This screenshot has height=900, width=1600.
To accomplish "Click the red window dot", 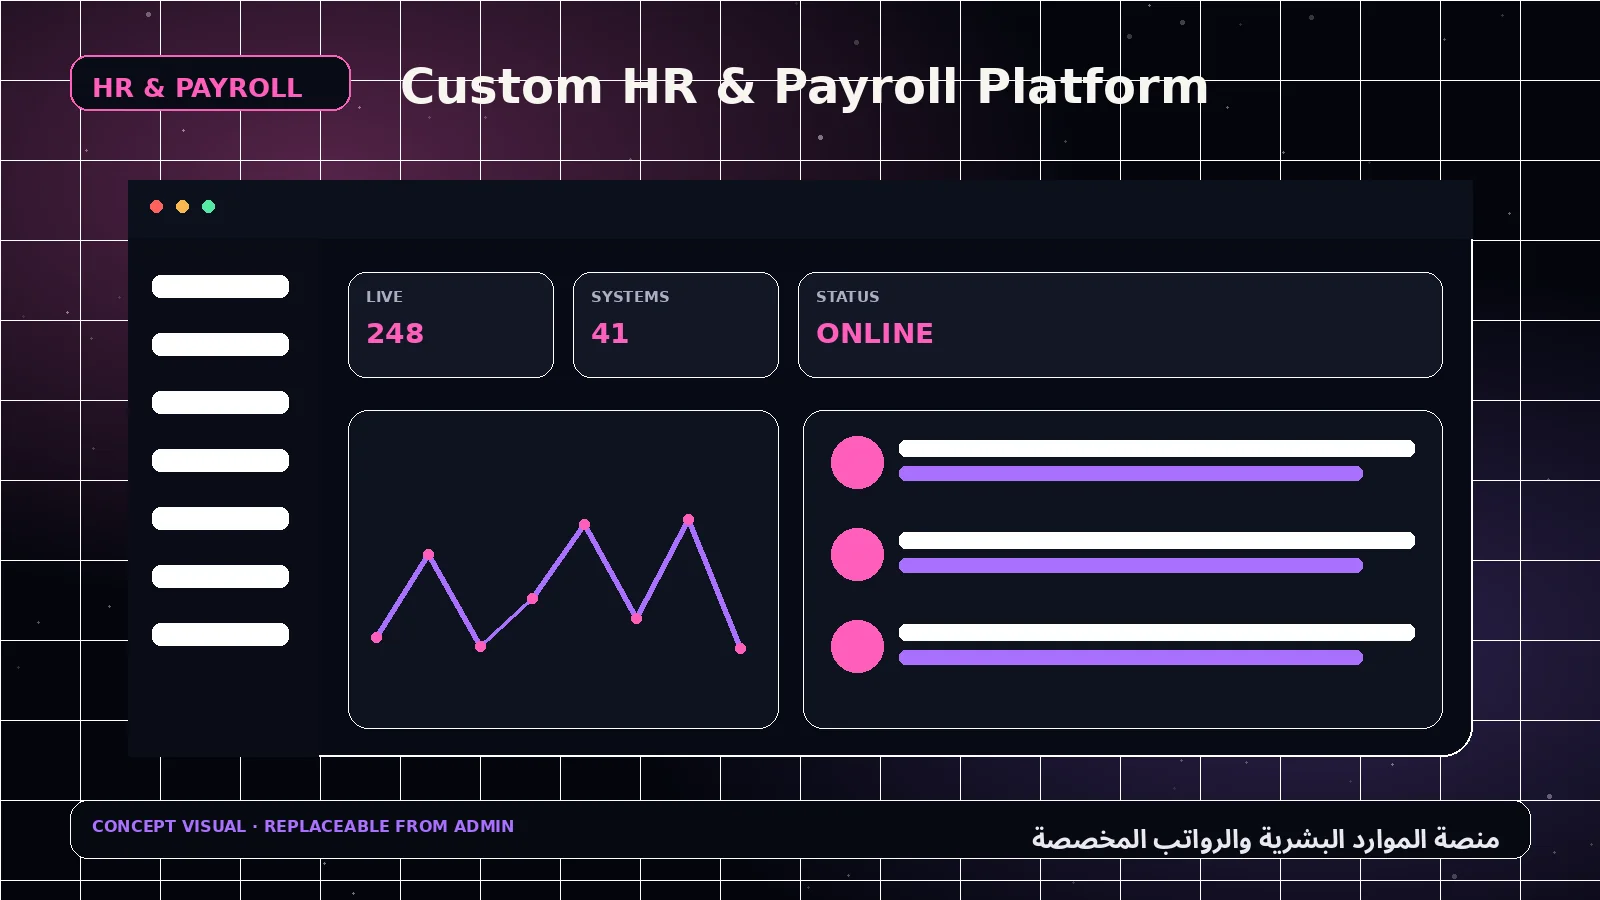I will point(156,207).
